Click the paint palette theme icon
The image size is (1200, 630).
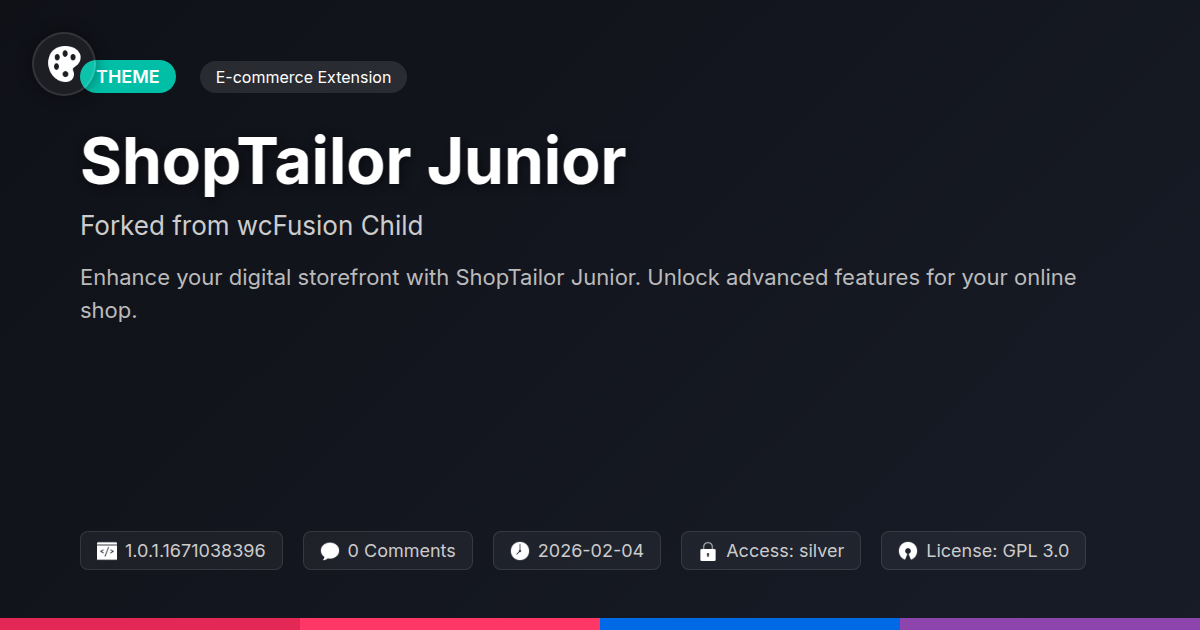tap(64, 64)
